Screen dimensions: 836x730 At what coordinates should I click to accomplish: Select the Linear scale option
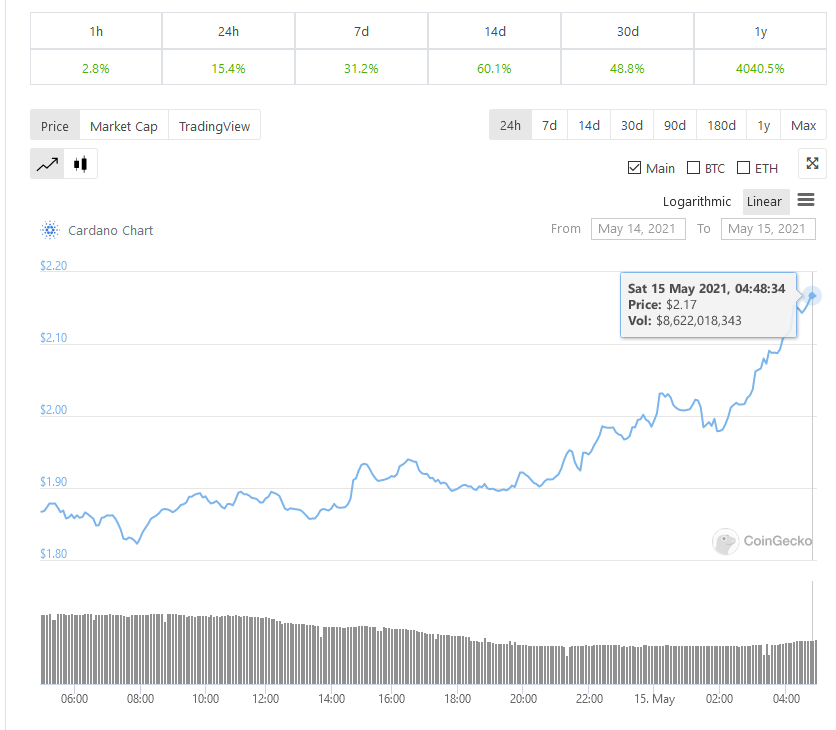click(764, 202)
